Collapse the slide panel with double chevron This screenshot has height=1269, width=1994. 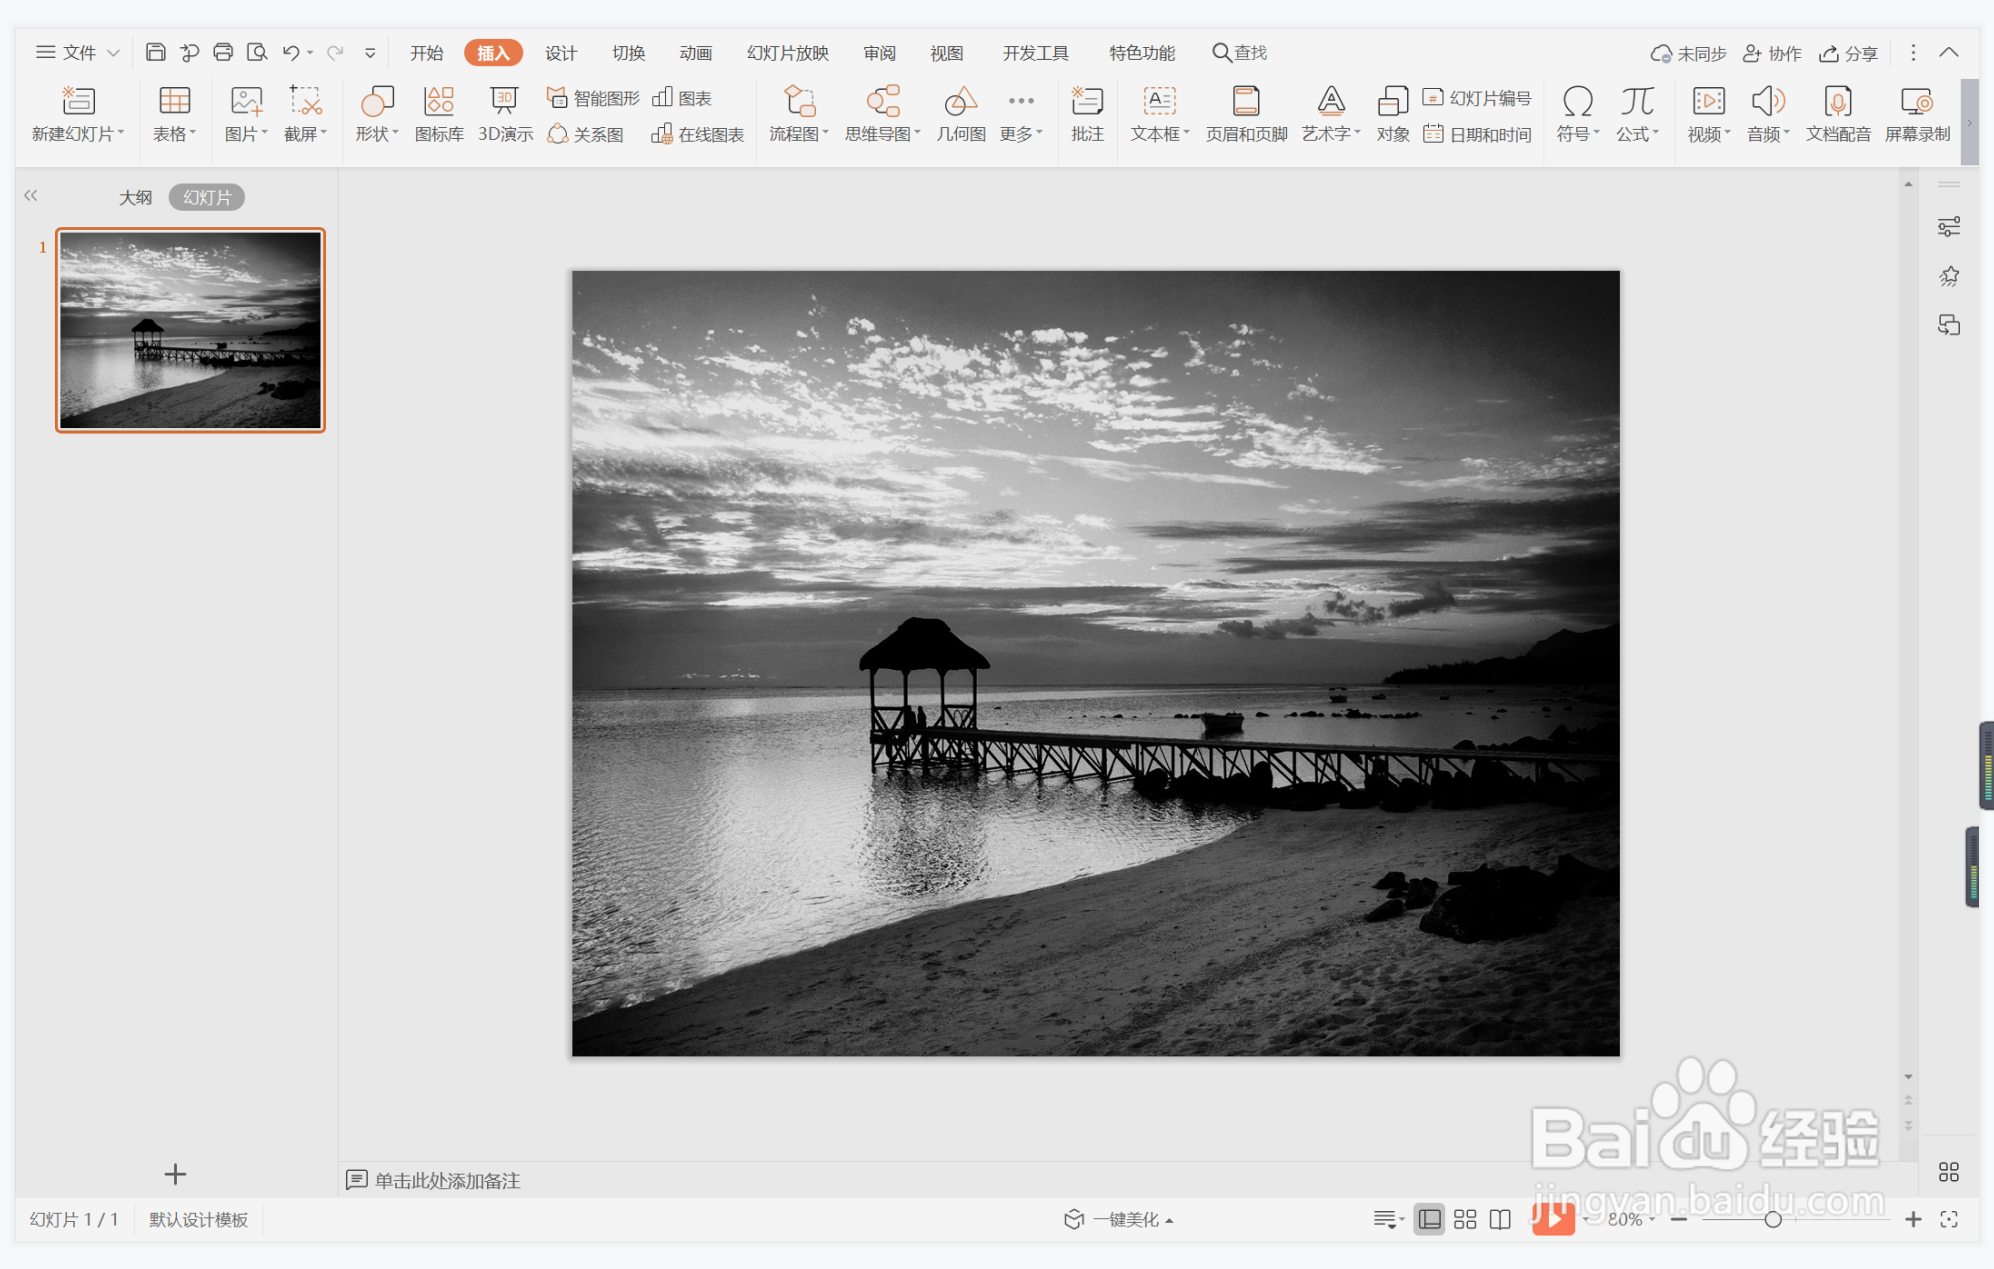pyautogui.click(x=31, y=196)
